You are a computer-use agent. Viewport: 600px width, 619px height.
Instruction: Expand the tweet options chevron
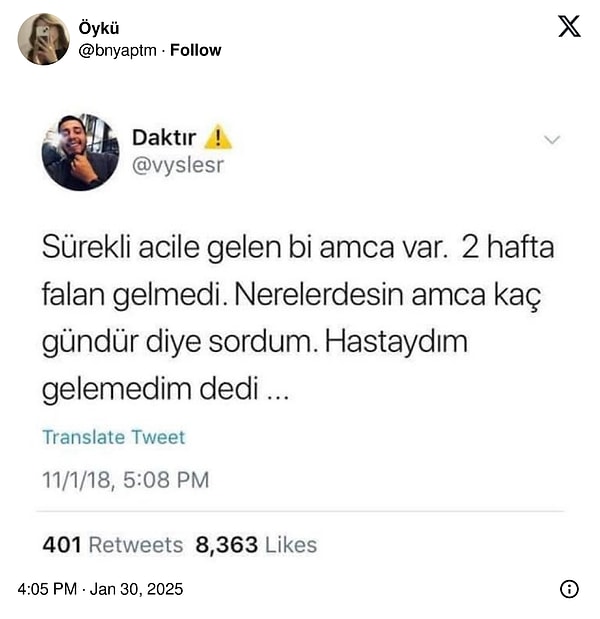pyautogui.click(x=552, y=140)
